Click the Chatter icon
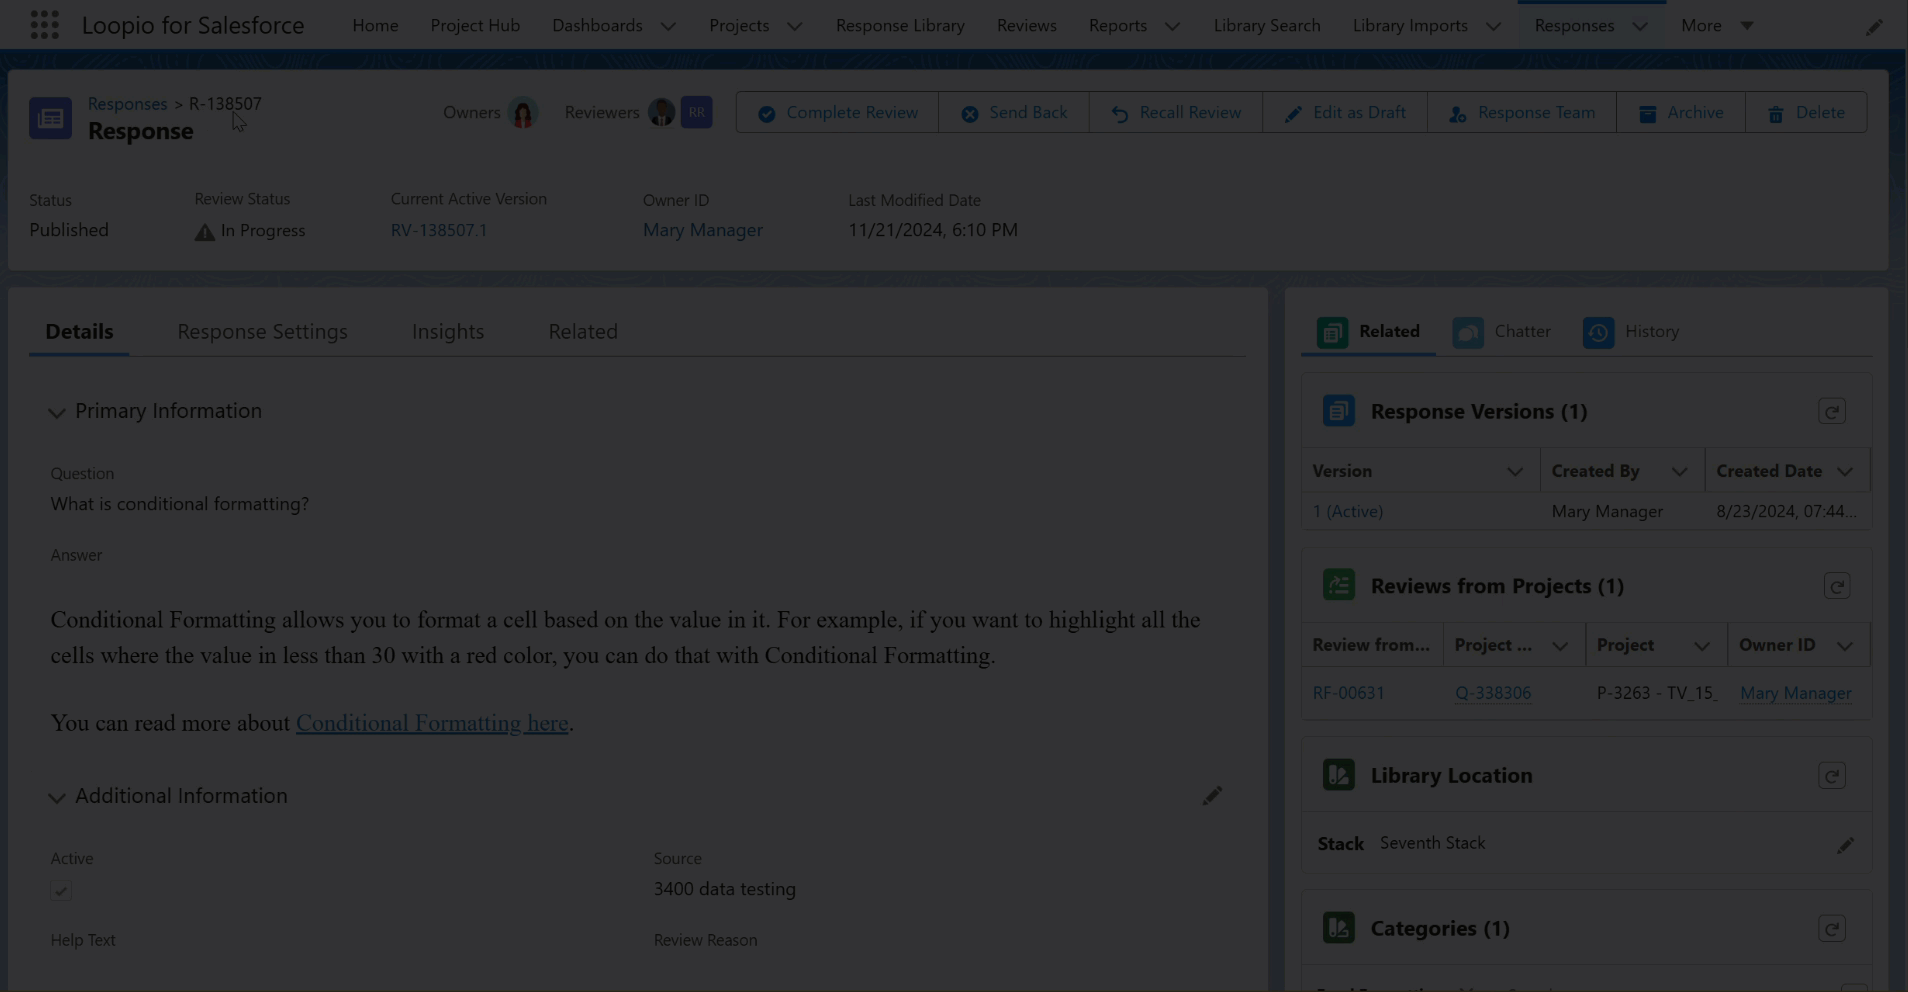 tap(1468, 332)
